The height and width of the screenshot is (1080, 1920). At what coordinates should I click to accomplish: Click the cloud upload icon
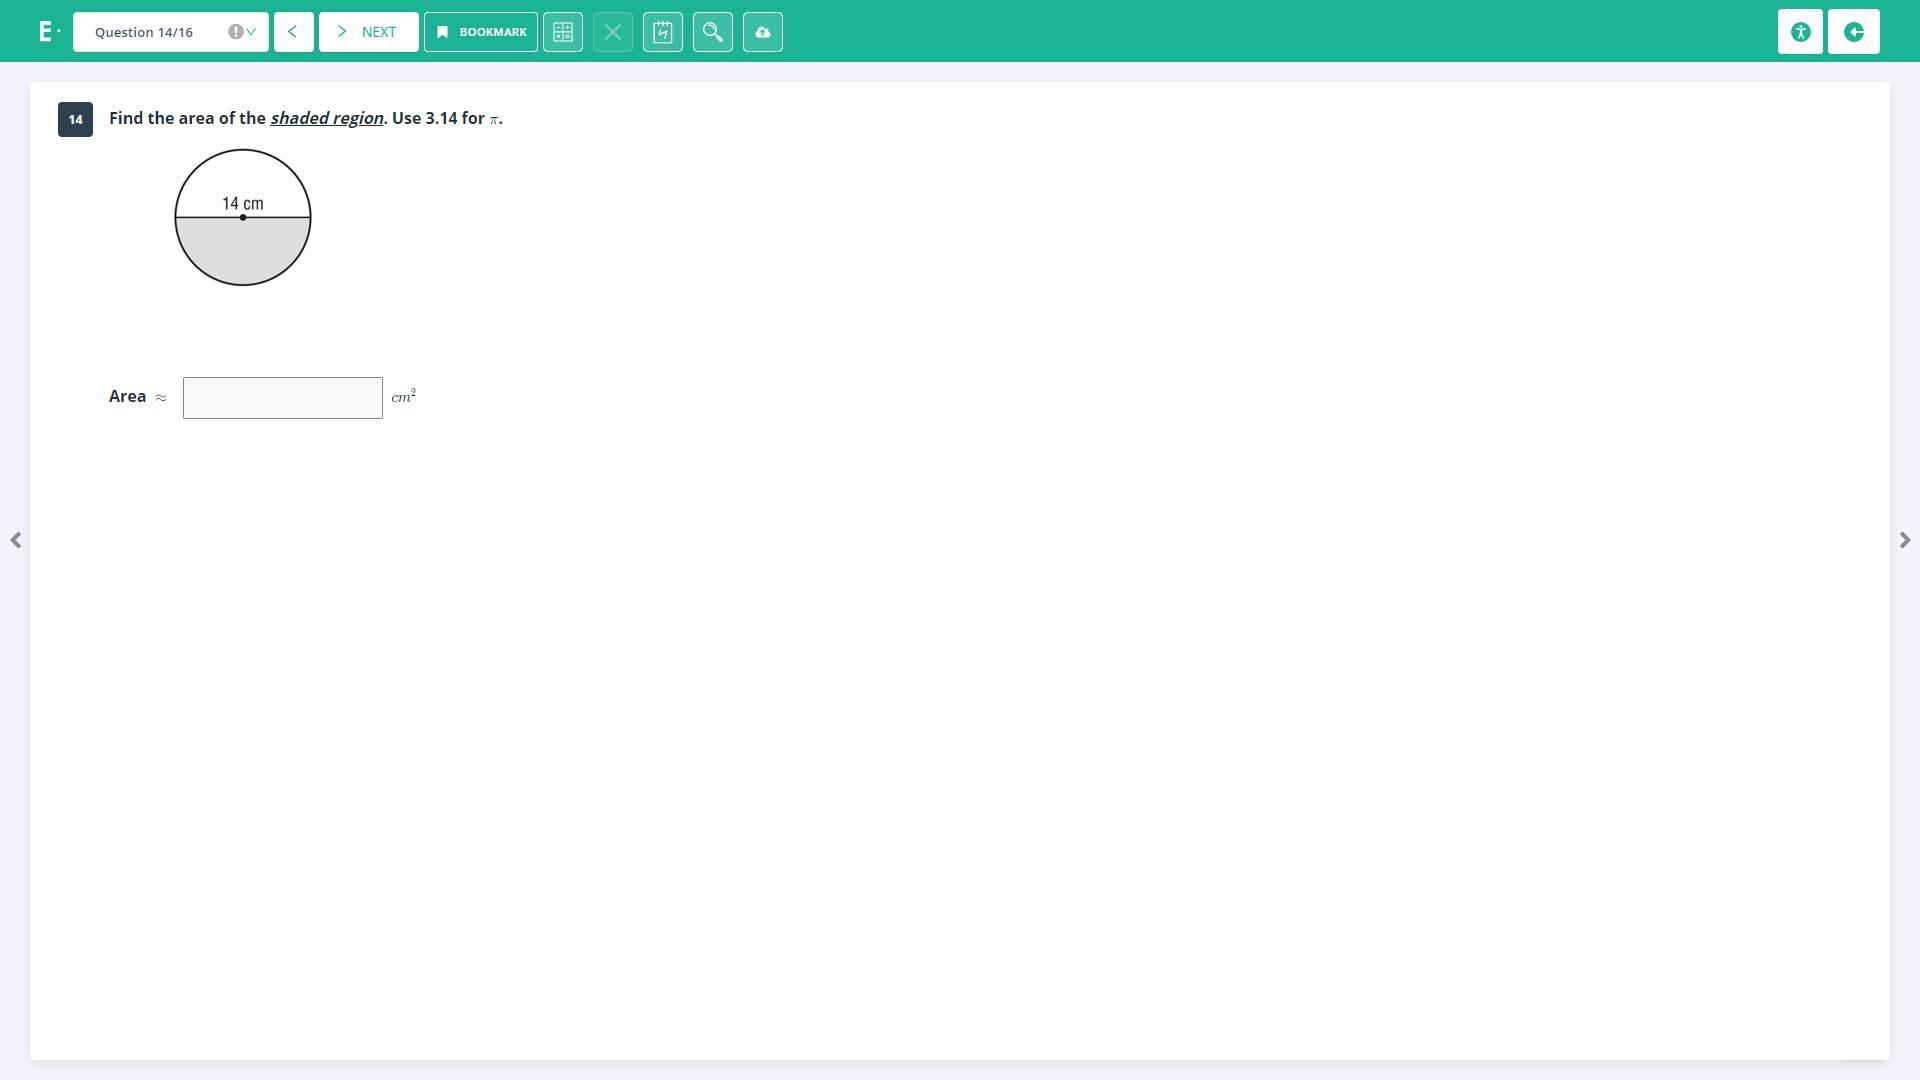(x=763, y=32)
